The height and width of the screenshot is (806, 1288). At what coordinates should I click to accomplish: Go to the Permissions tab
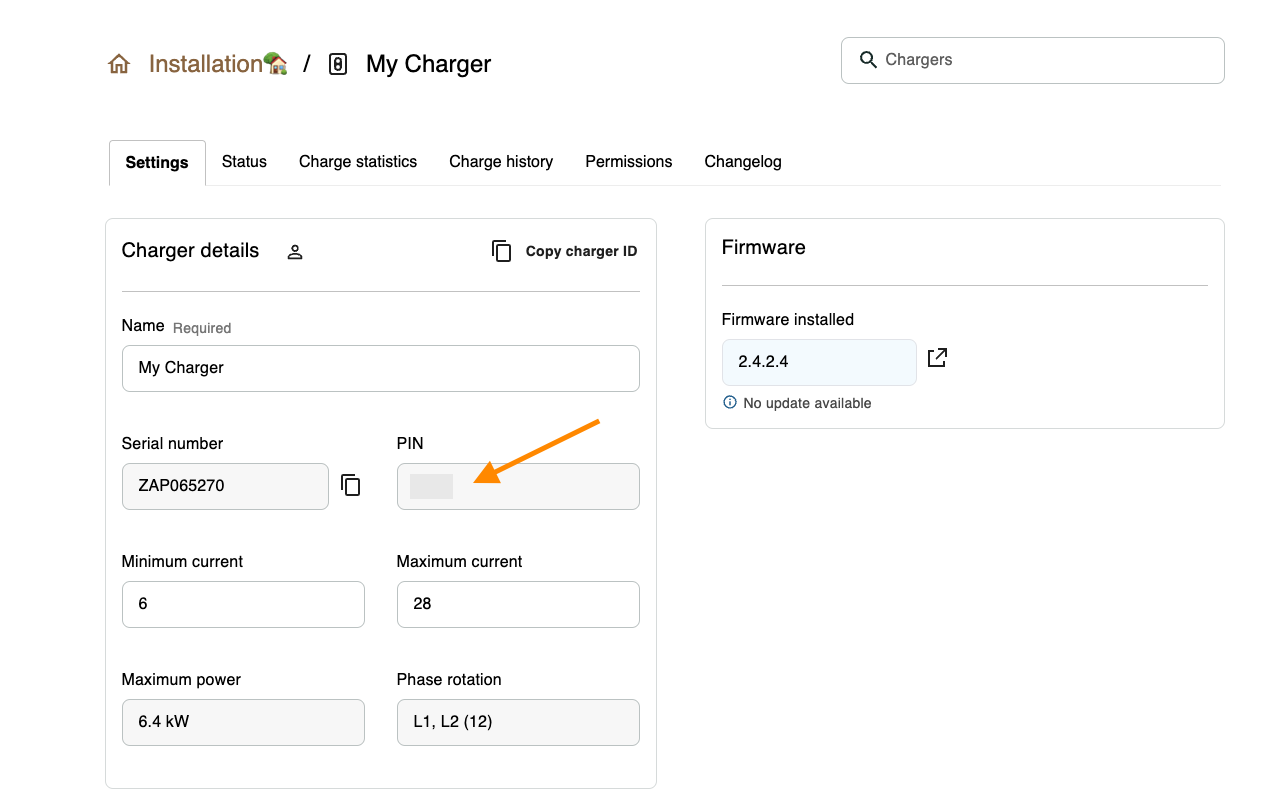click(629, 162)
